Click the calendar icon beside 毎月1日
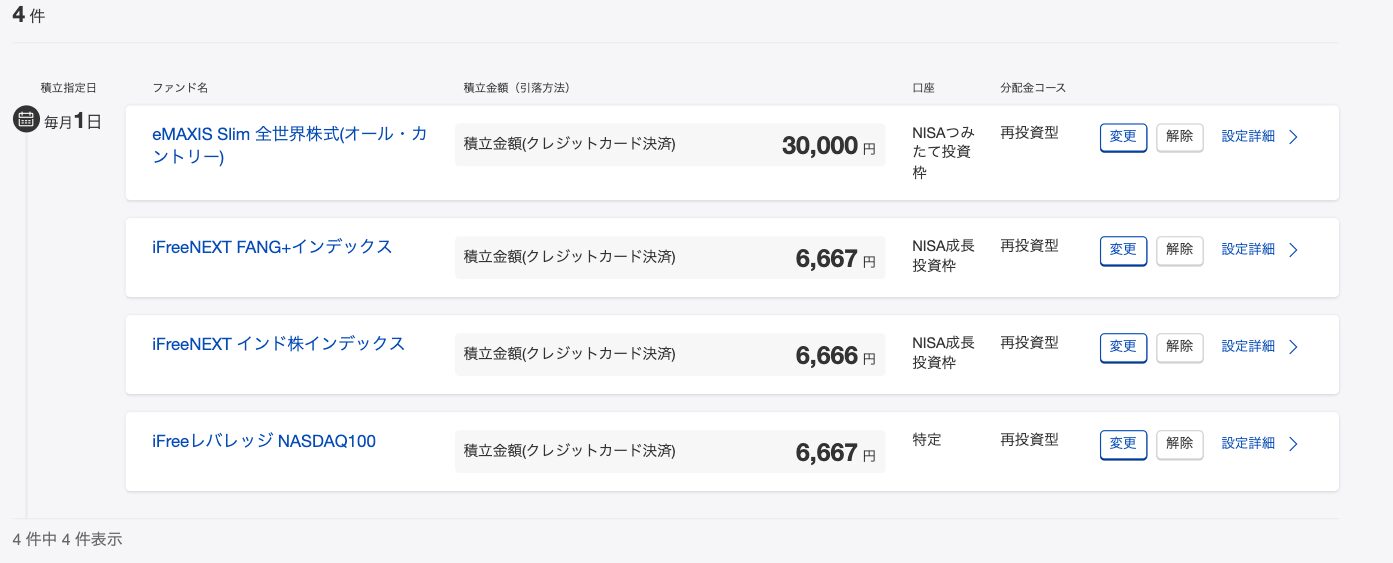Viewport: 1393px width, 563px height. tap(25, 121)
